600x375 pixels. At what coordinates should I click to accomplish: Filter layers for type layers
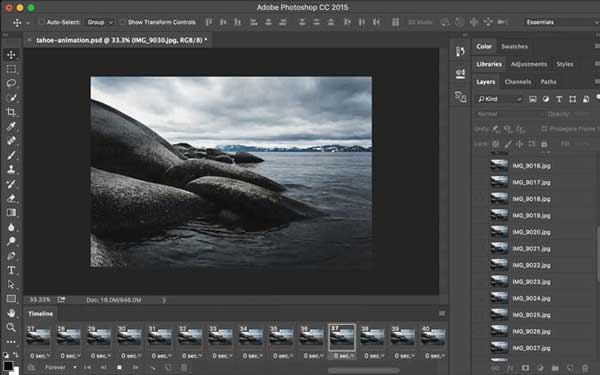pyautogui.click(x=559, y=99)
